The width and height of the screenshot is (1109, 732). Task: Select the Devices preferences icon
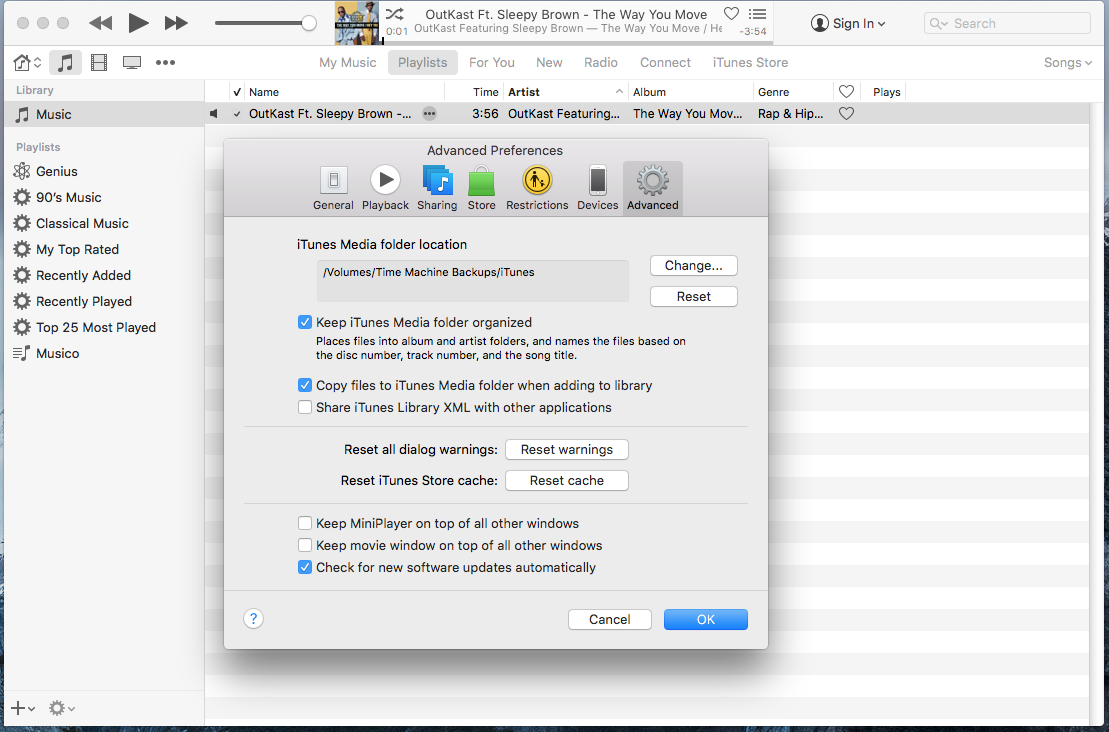tap(597, 188)
